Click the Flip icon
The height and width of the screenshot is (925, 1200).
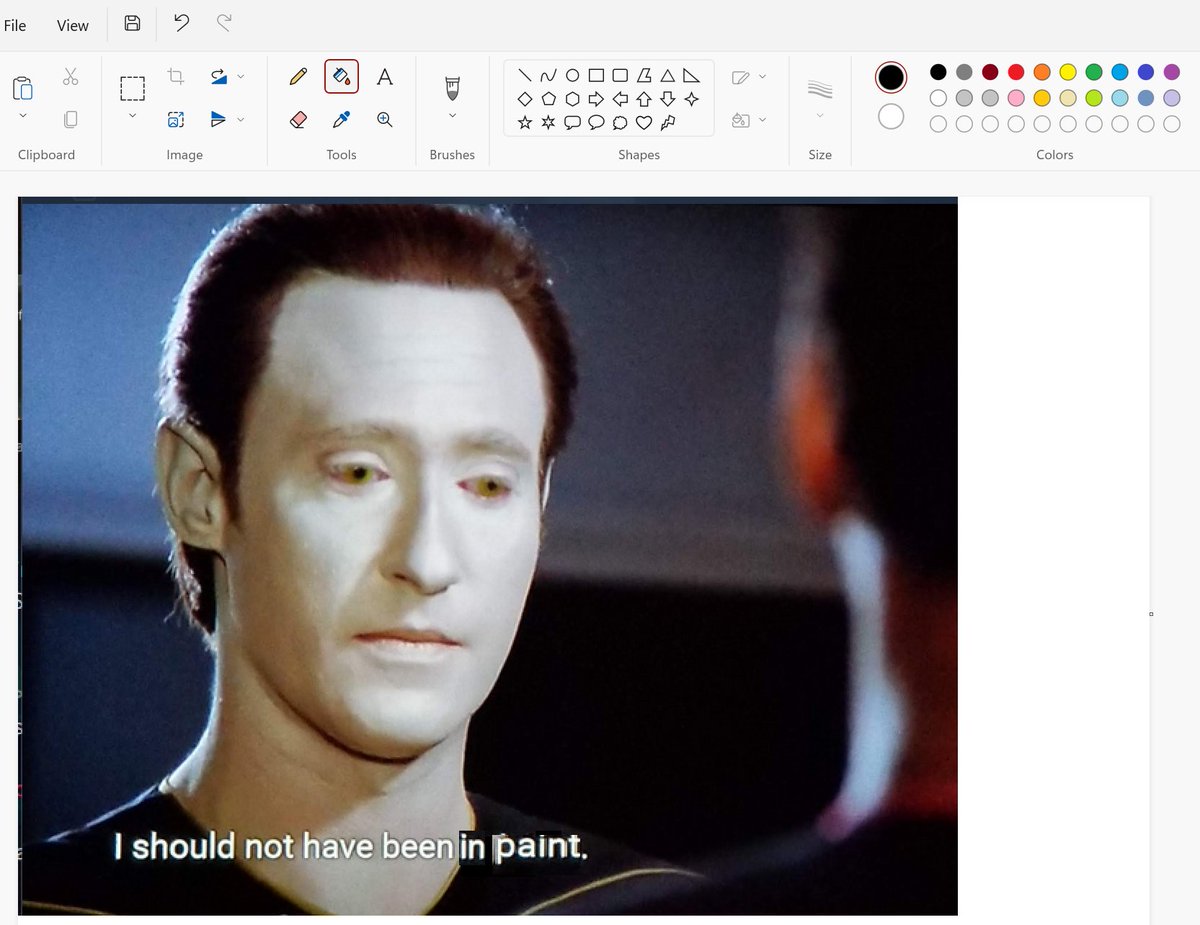[218, 119]
